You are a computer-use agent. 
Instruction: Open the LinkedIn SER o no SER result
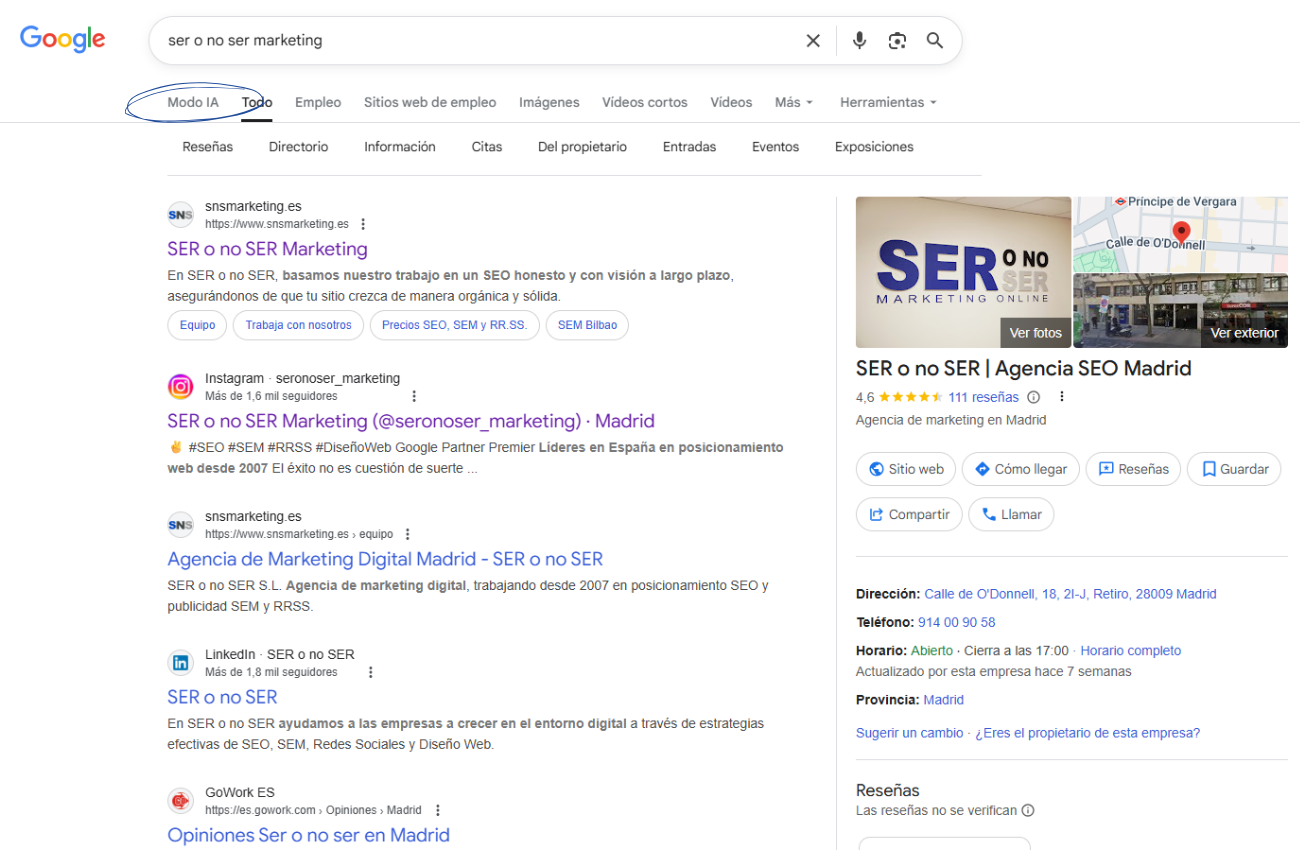tap(222, 697)
